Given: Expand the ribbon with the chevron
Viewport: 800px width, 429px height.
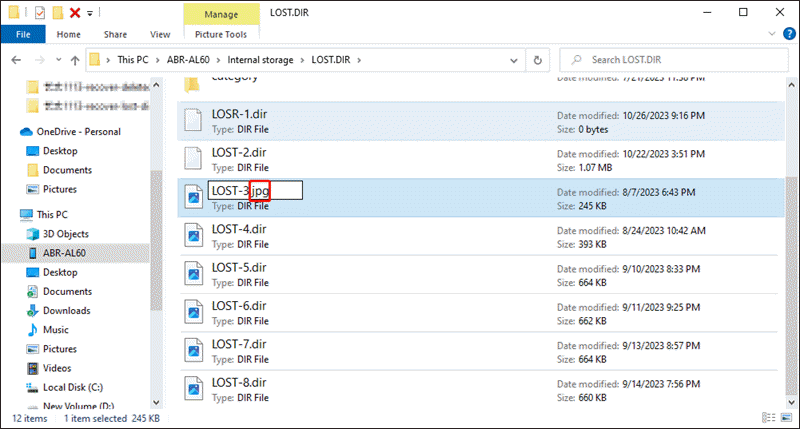Looking at the screenshot, I should pyautogui.click(x=771, y=34).
